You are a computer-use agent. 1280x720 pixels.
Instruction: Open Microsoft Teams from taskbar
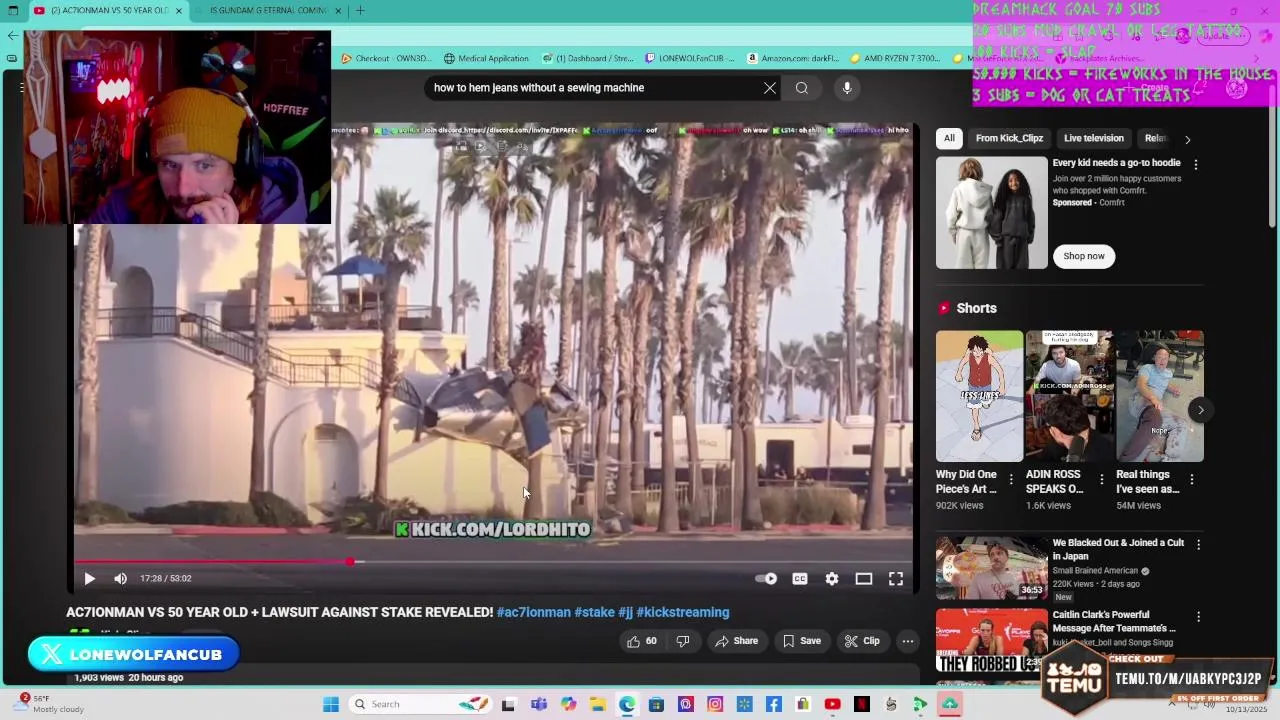(x=539, y=704)
